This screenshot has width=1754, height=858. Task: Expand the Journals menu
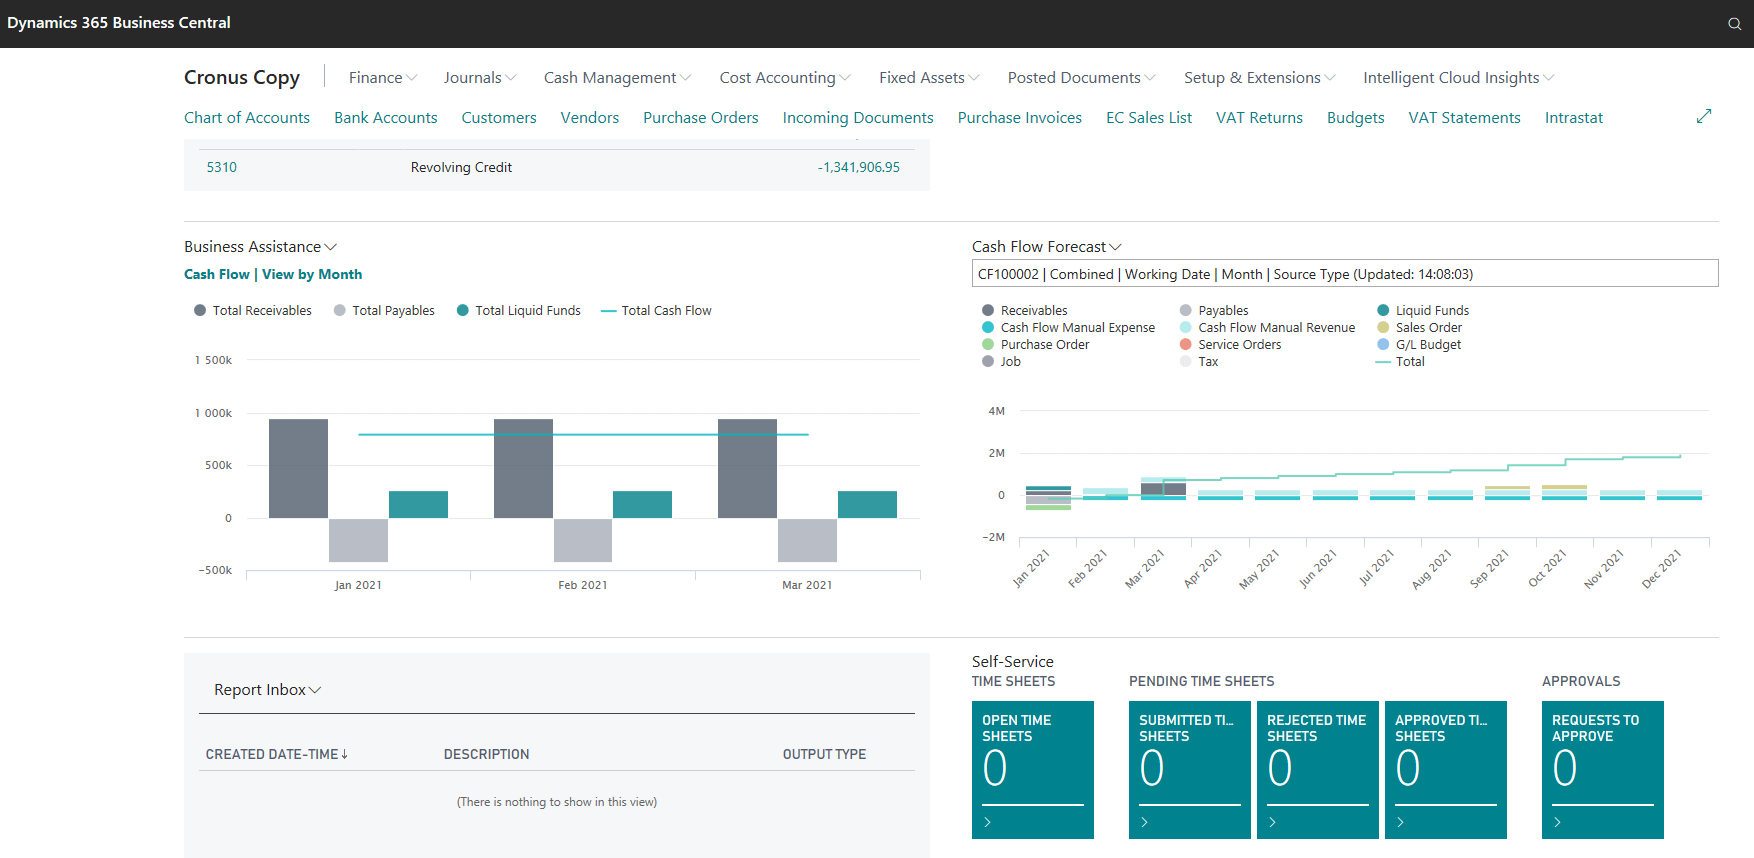(480, 78)
